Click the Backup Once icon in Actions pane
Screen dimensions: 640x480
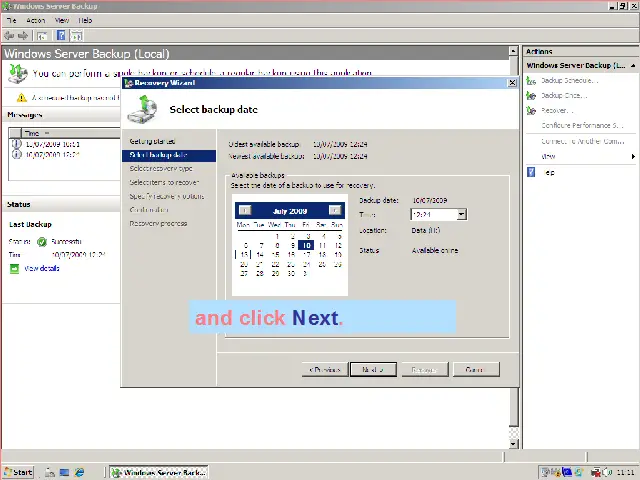(x=531, y=96)
